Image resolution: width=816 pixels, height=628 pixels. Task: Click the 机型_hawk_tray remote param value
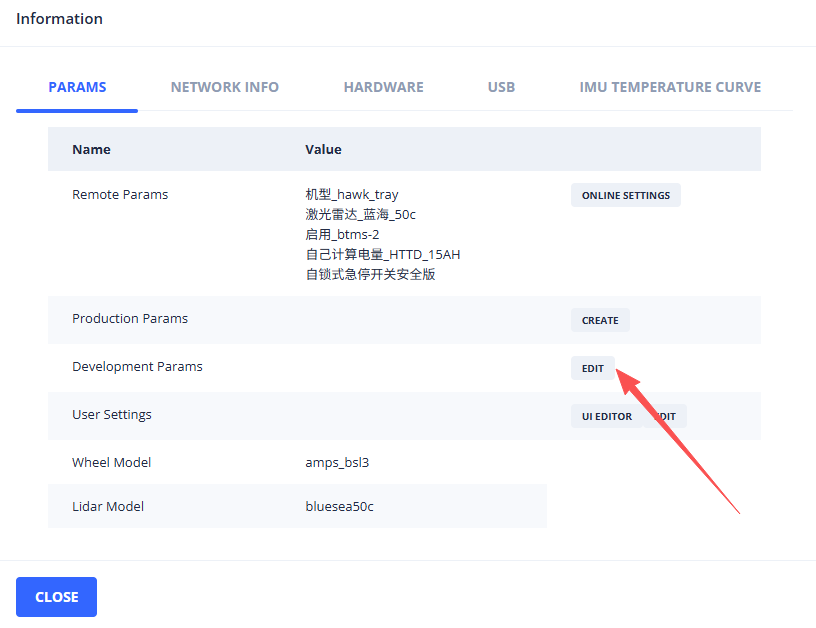[351, 195]
